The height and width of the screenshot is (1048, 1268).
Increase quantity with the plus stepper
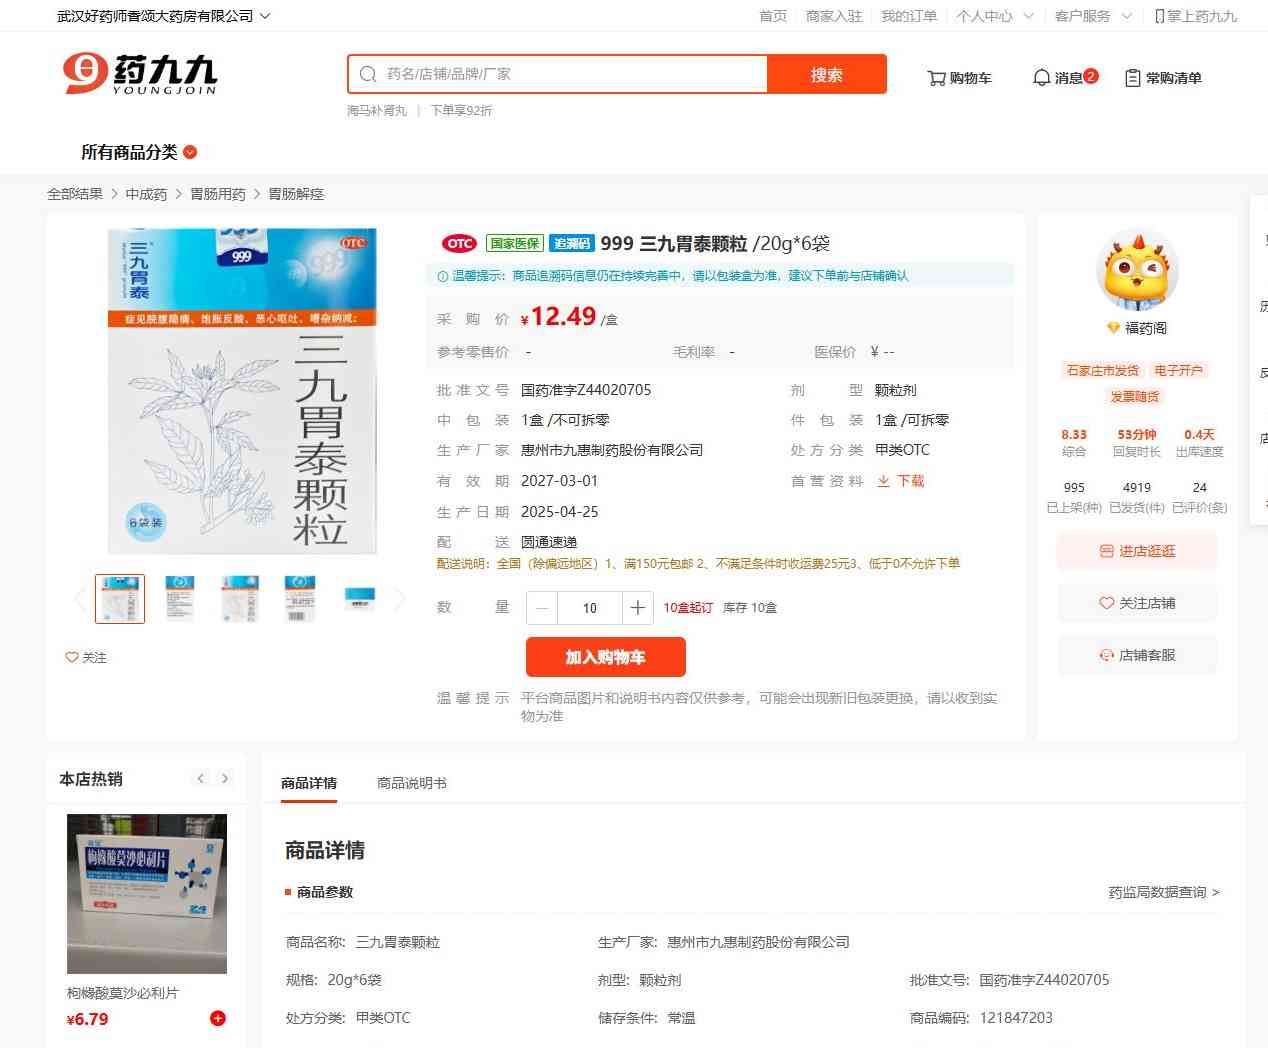(637, 608)
